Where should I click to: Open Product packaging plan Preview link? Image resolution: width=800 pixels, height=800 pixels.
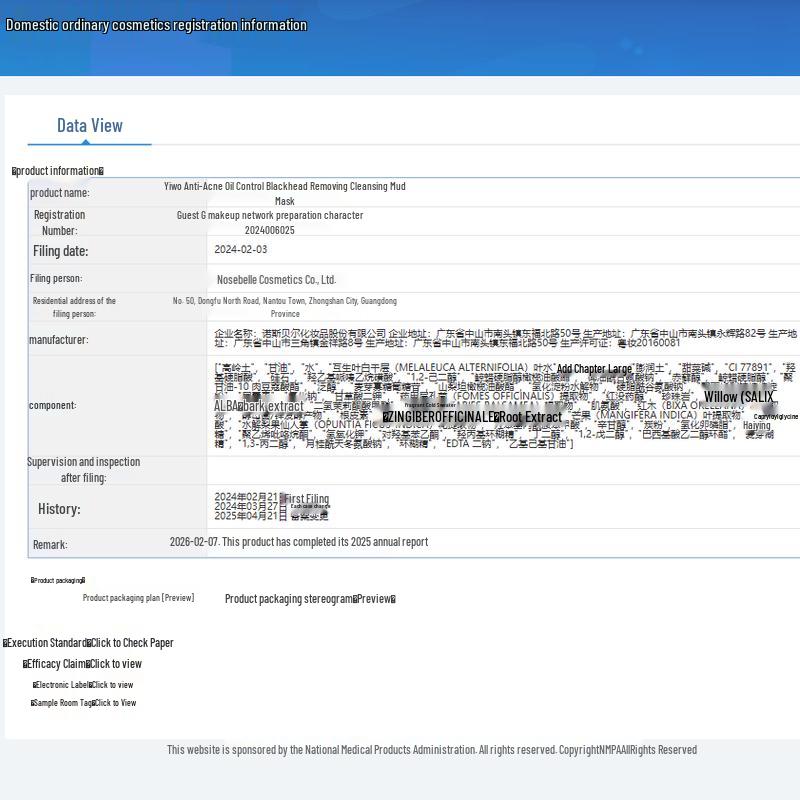point(138,597)
